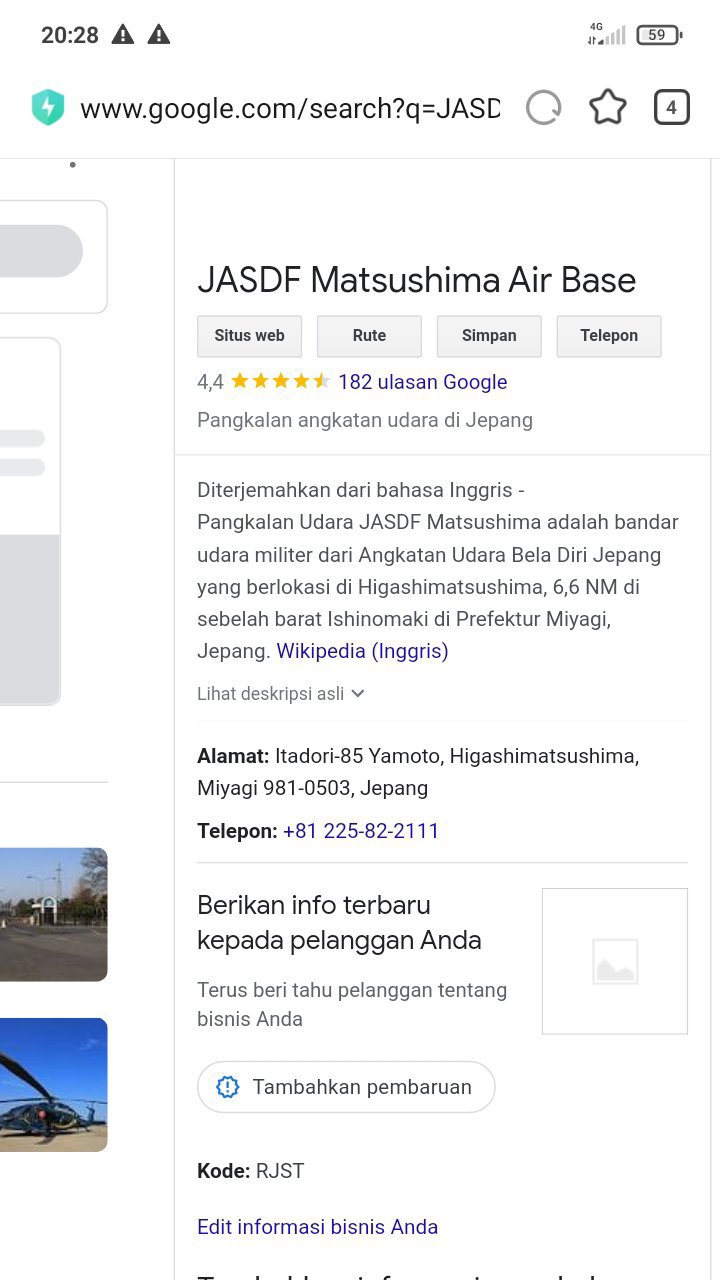
Task: Open the Situs web button
Action: pyautogui.click(x=249, y=336)
